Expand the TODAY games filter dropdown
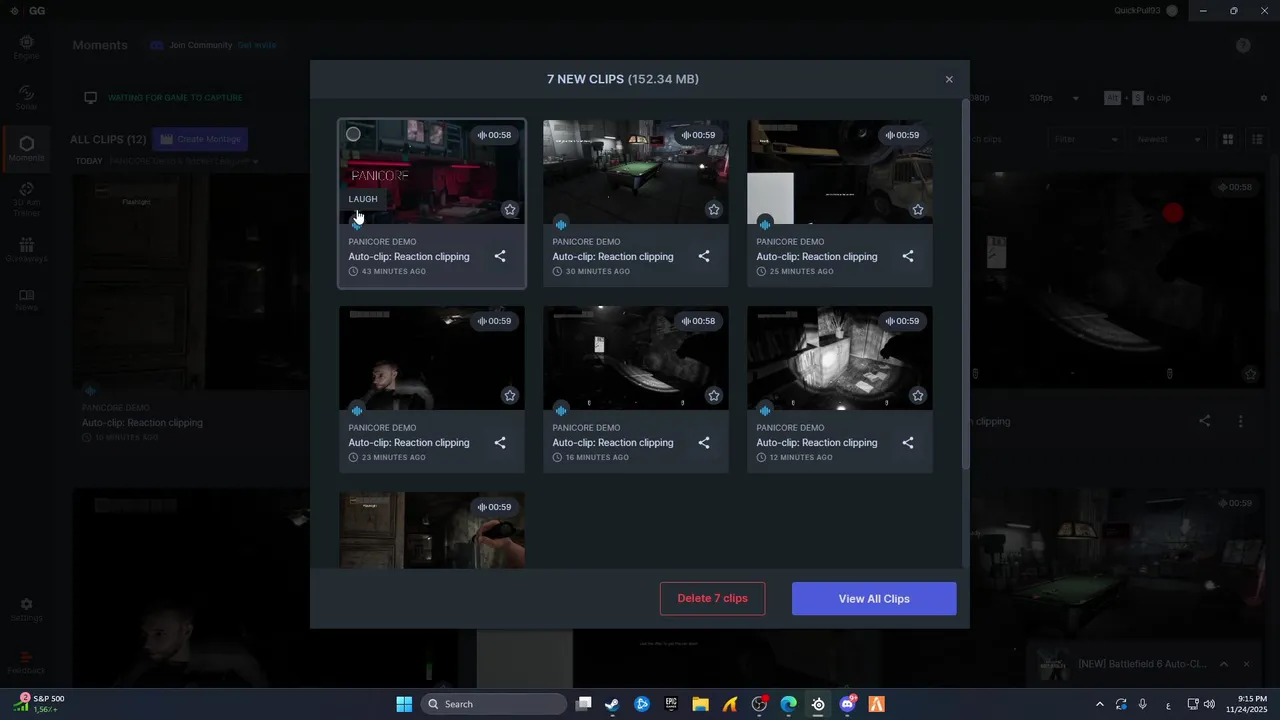 [184, 161]
